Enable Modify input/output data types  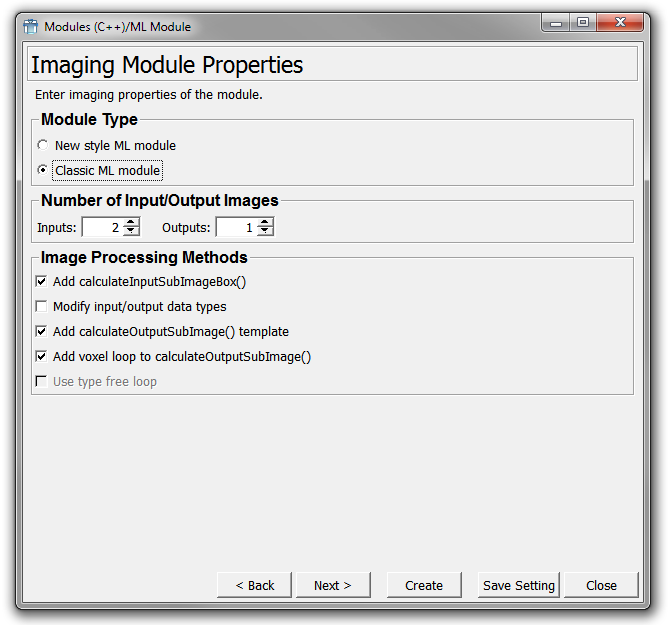[41, 307]
